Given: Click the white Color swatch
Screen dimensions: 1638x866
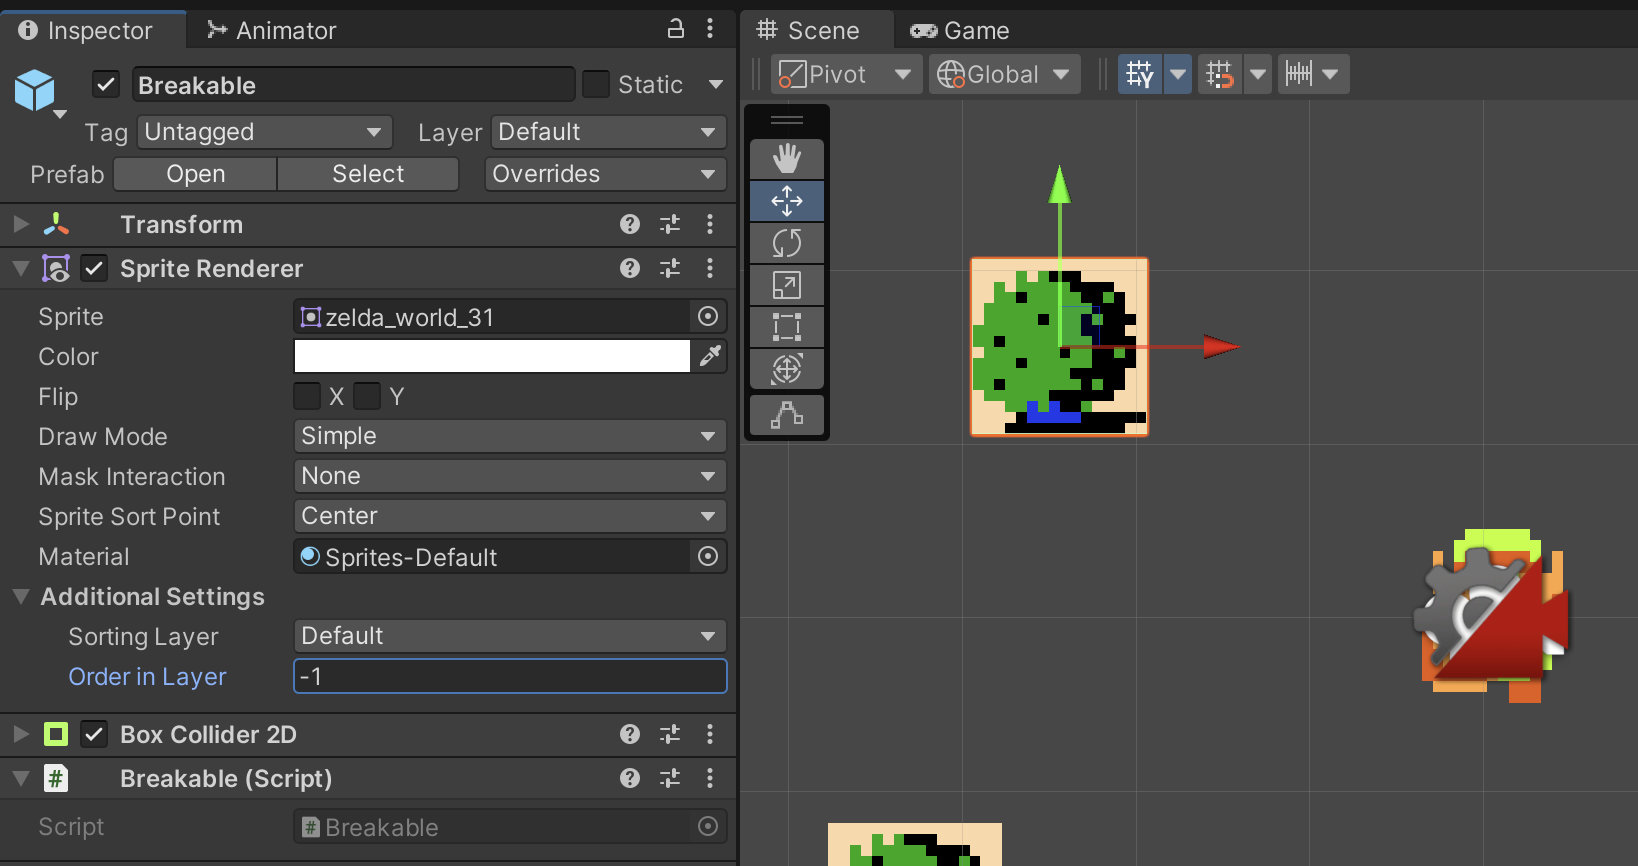Looking at the screenshot, I should coord(491,356).
